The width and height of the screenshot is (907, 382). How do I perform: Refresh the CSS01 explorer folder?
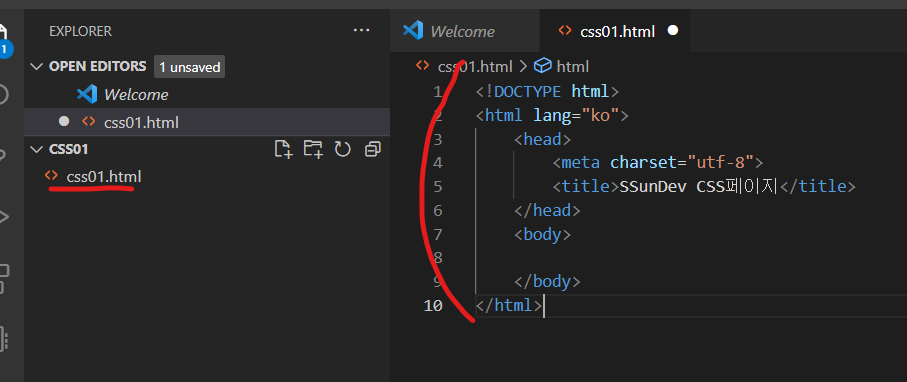343,150
